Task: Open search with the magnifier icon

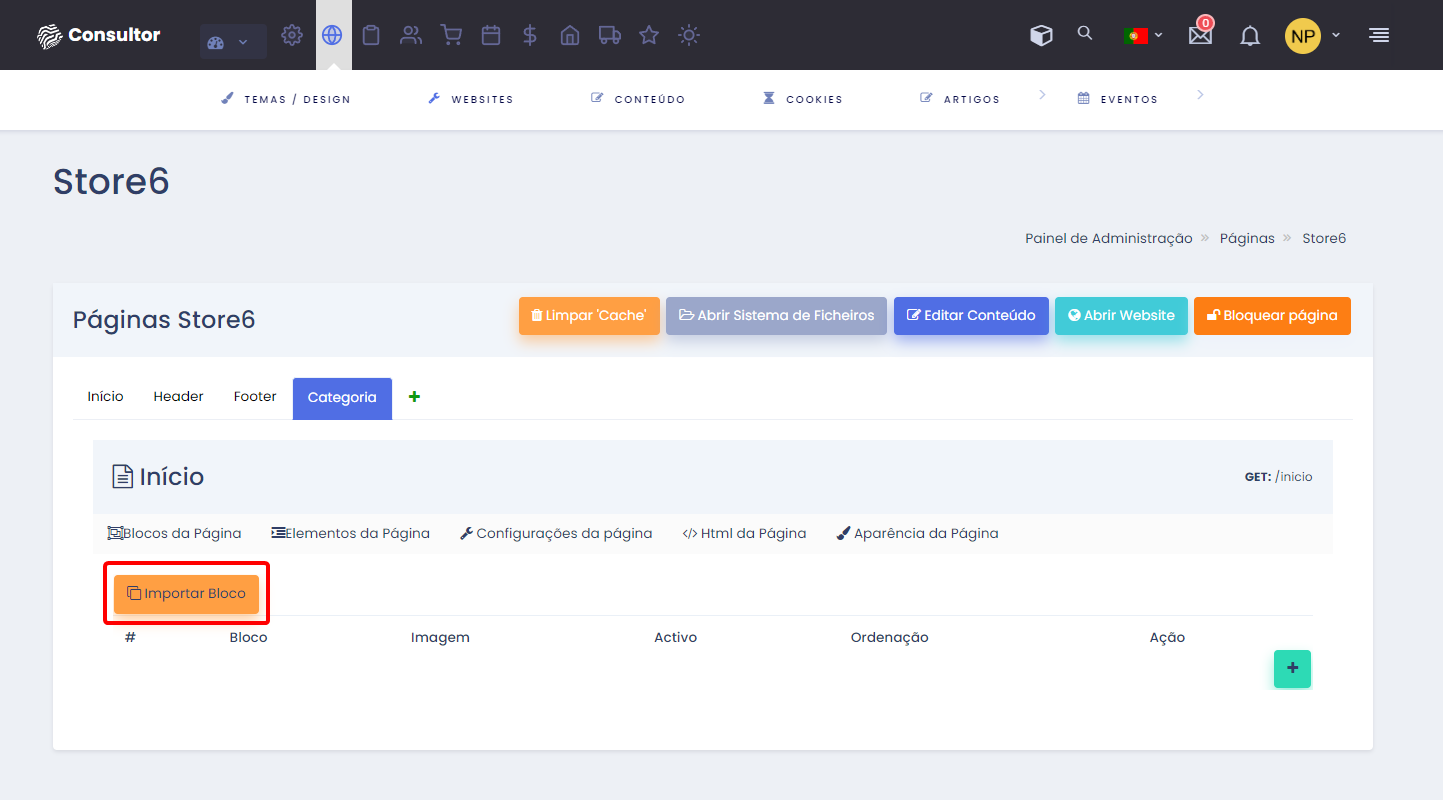Action: coord(1085,33)
